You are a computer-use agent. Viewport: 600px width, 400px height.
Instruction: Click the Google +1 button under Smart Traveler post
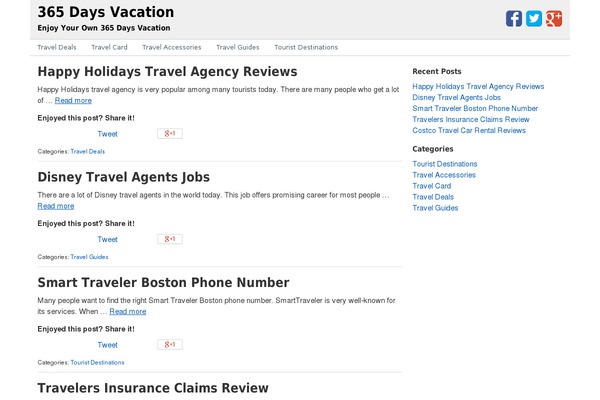pos(170,344)
